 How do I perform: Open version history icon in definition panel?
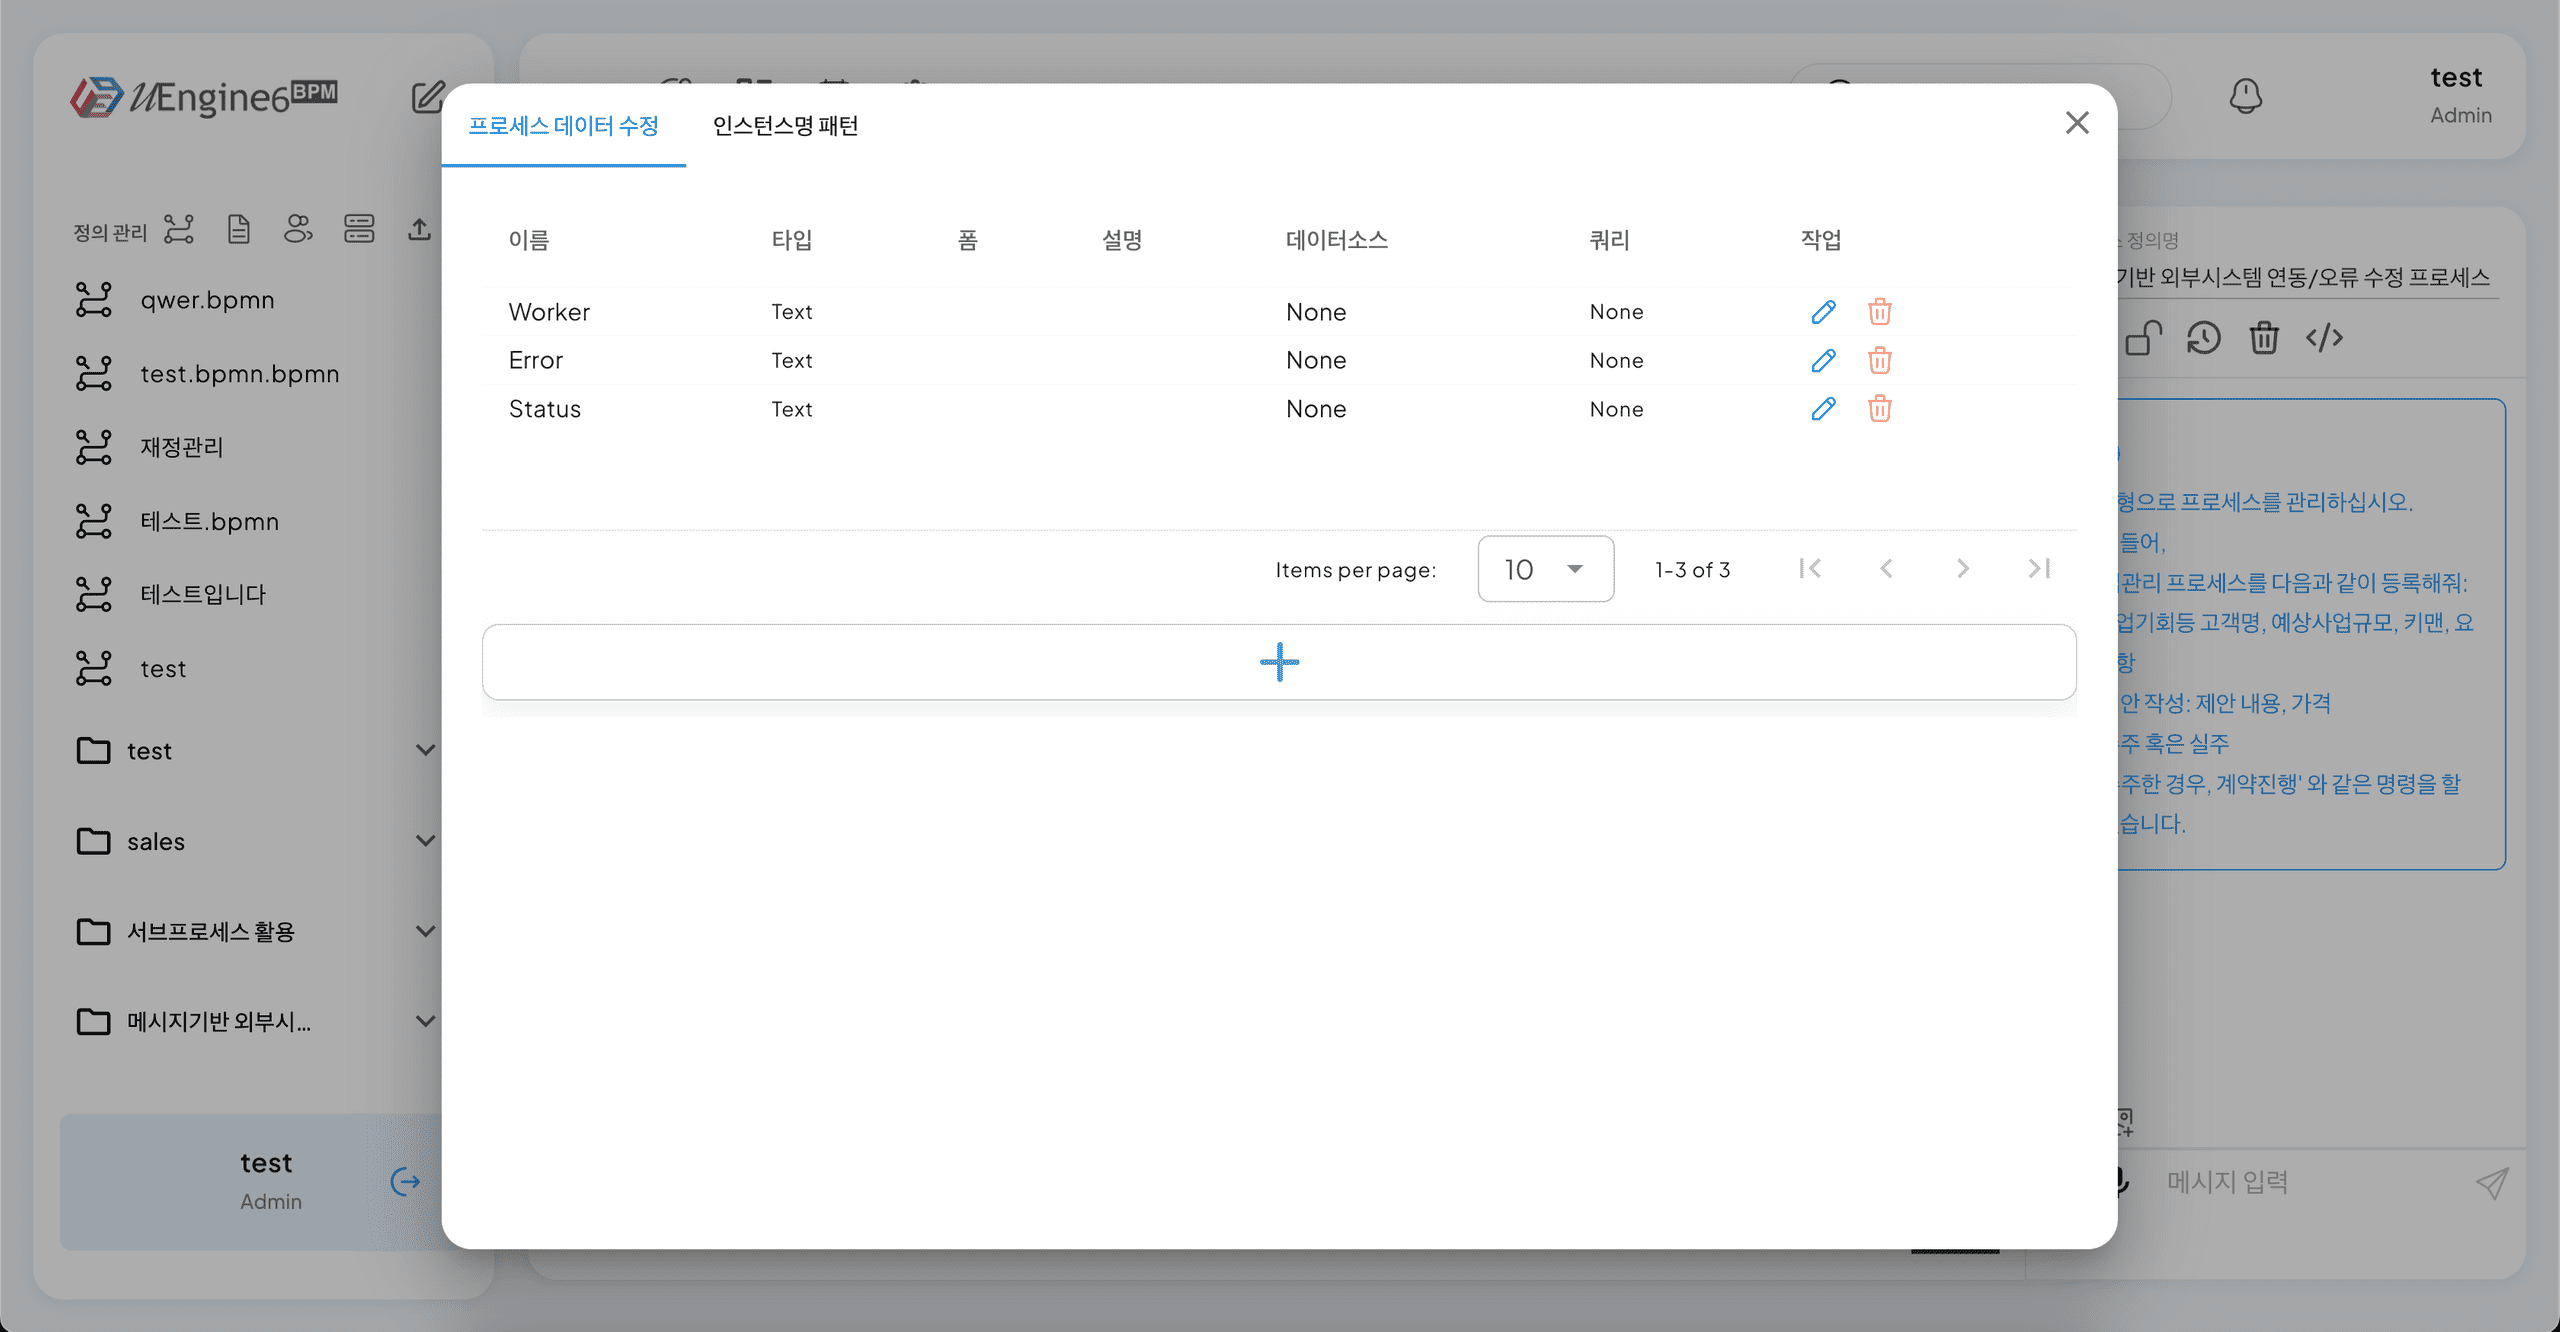2203,338
